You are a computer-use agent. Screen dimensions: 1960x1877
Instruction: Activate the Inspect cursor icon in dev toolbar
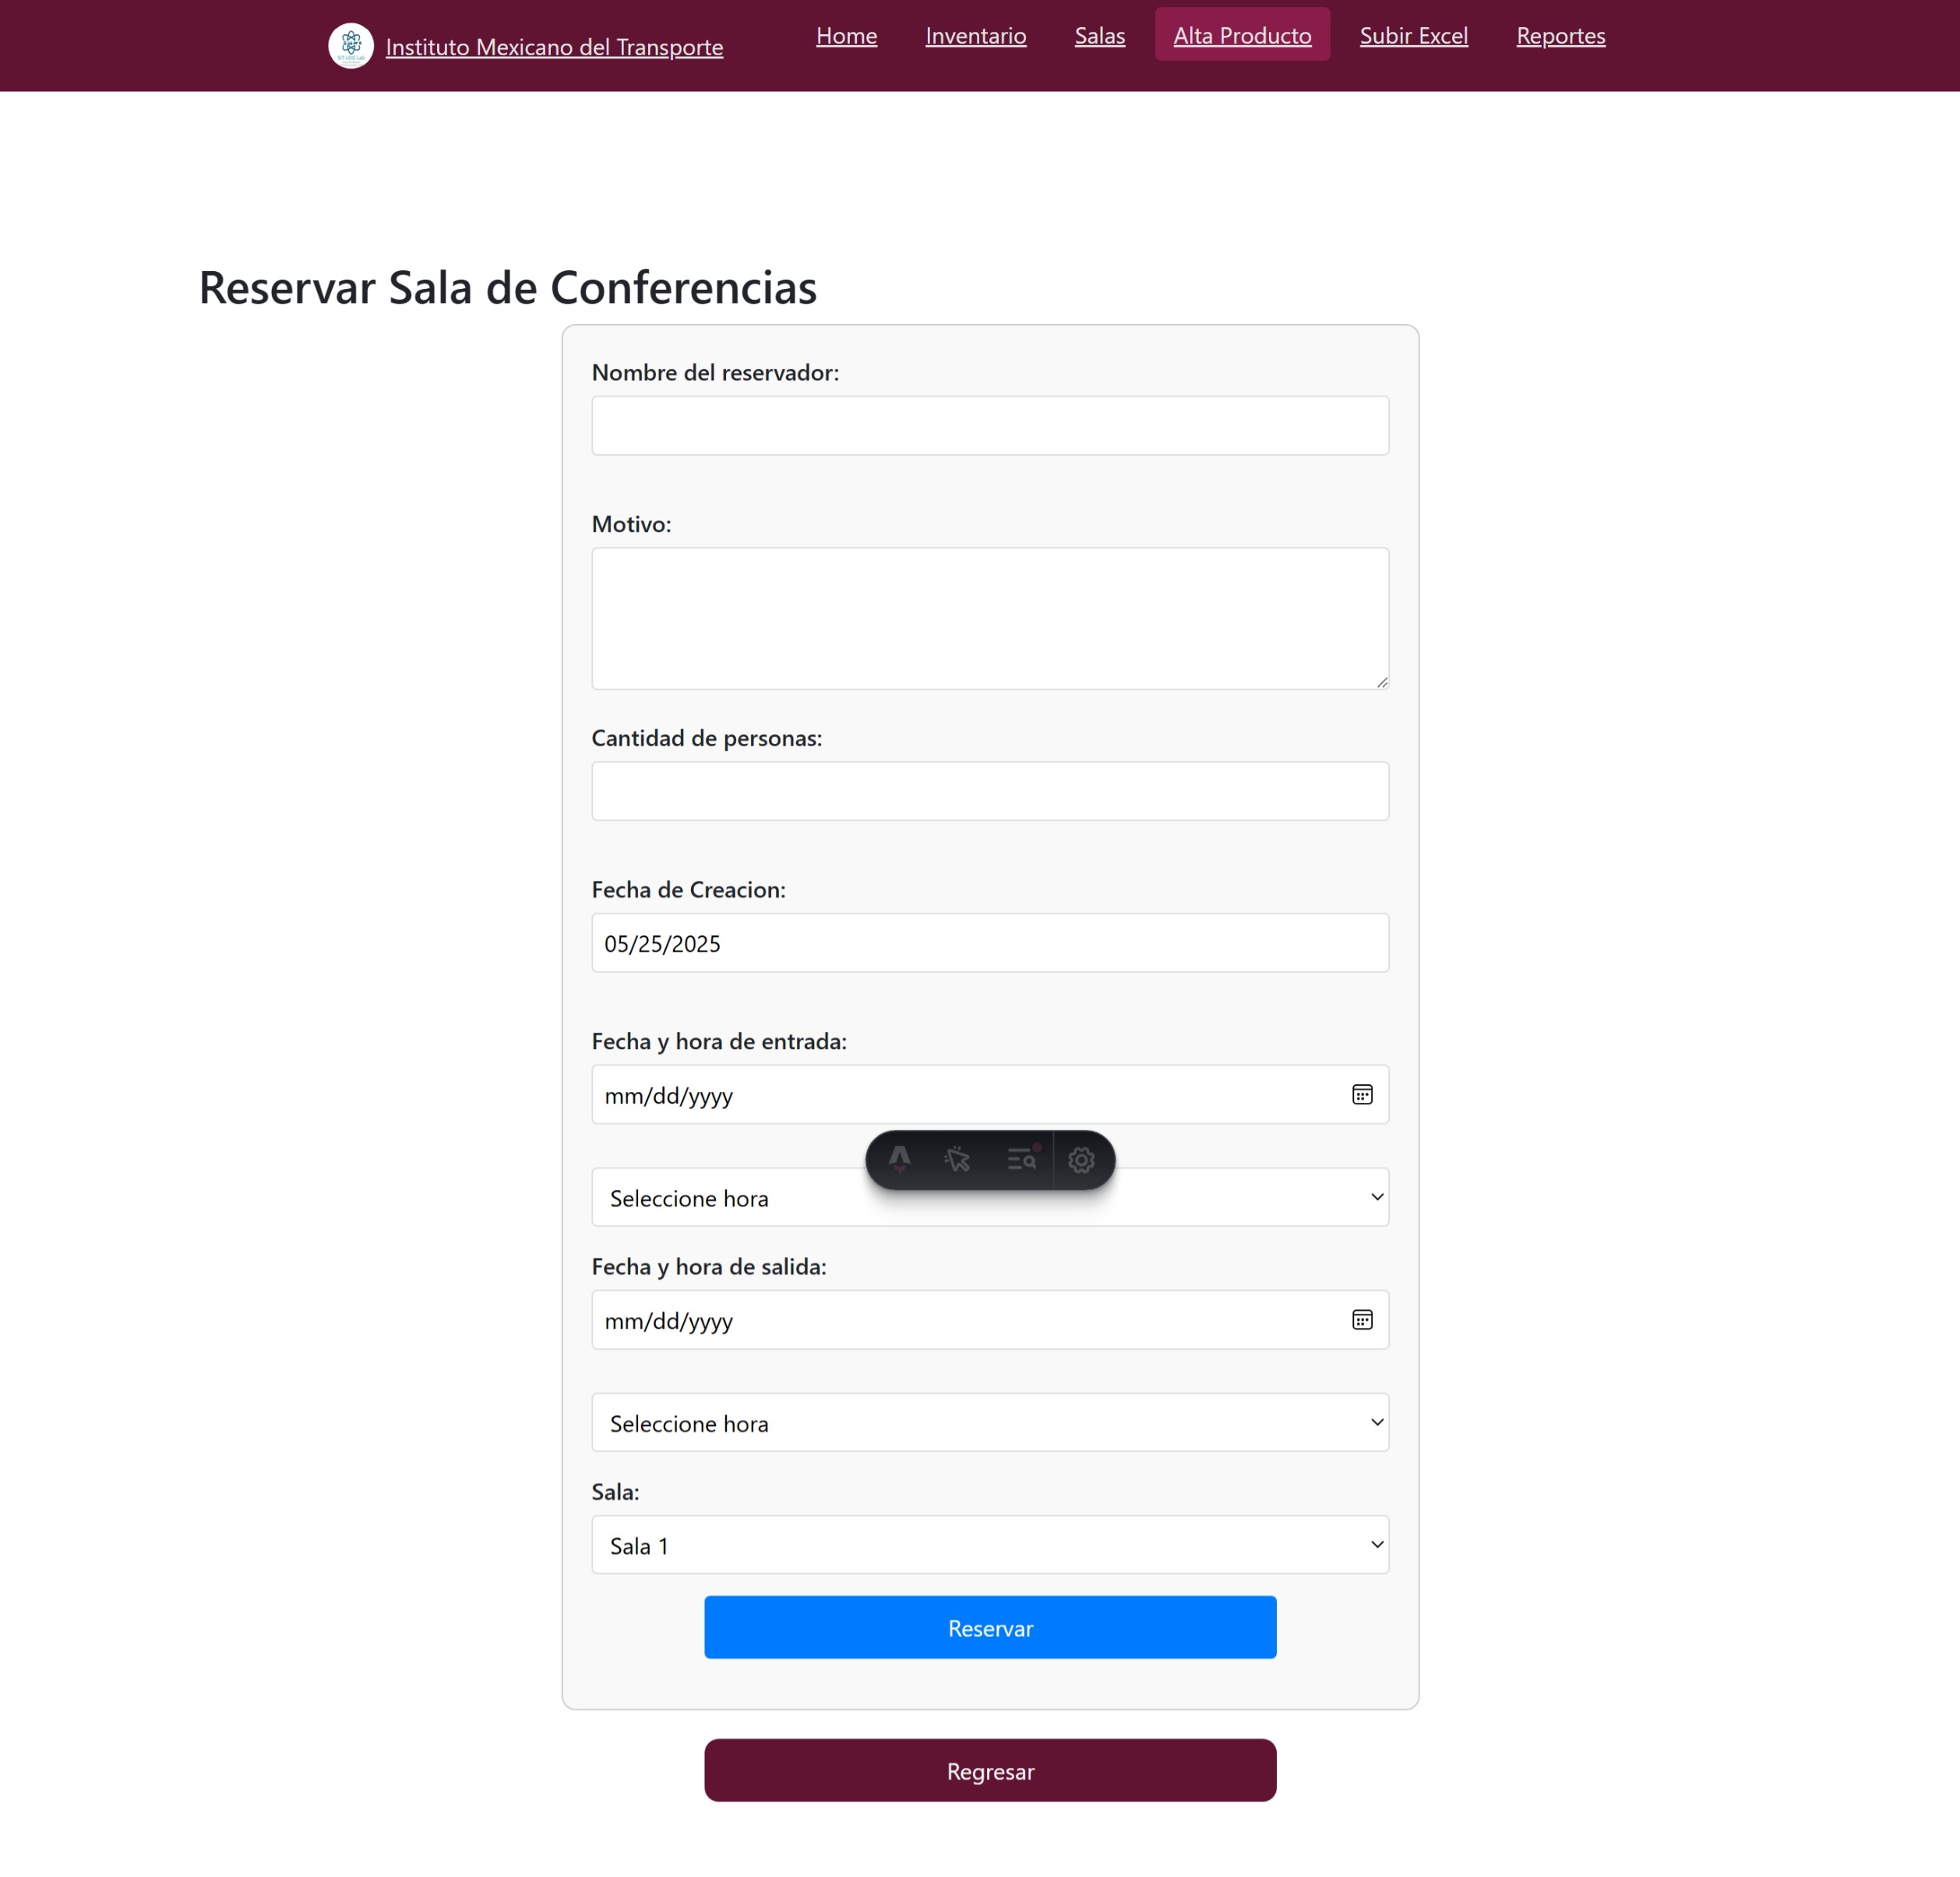click(958, 1160)
